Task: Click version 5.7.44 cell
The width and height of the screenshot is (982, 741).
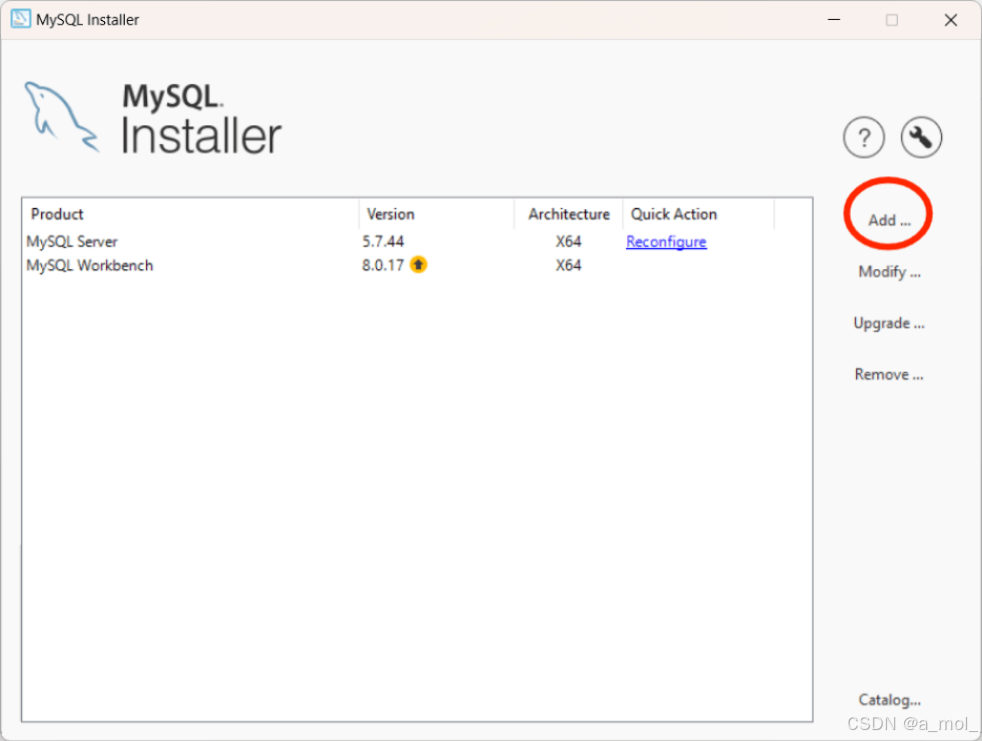Action: [x=383, y=242]
